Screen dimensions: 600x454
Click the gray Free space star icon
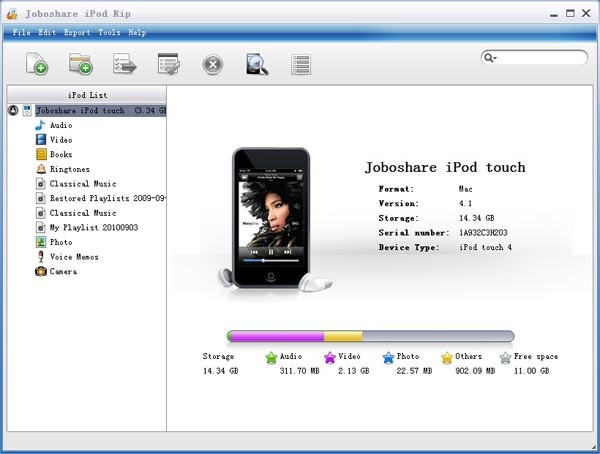(x=505, y=358)
